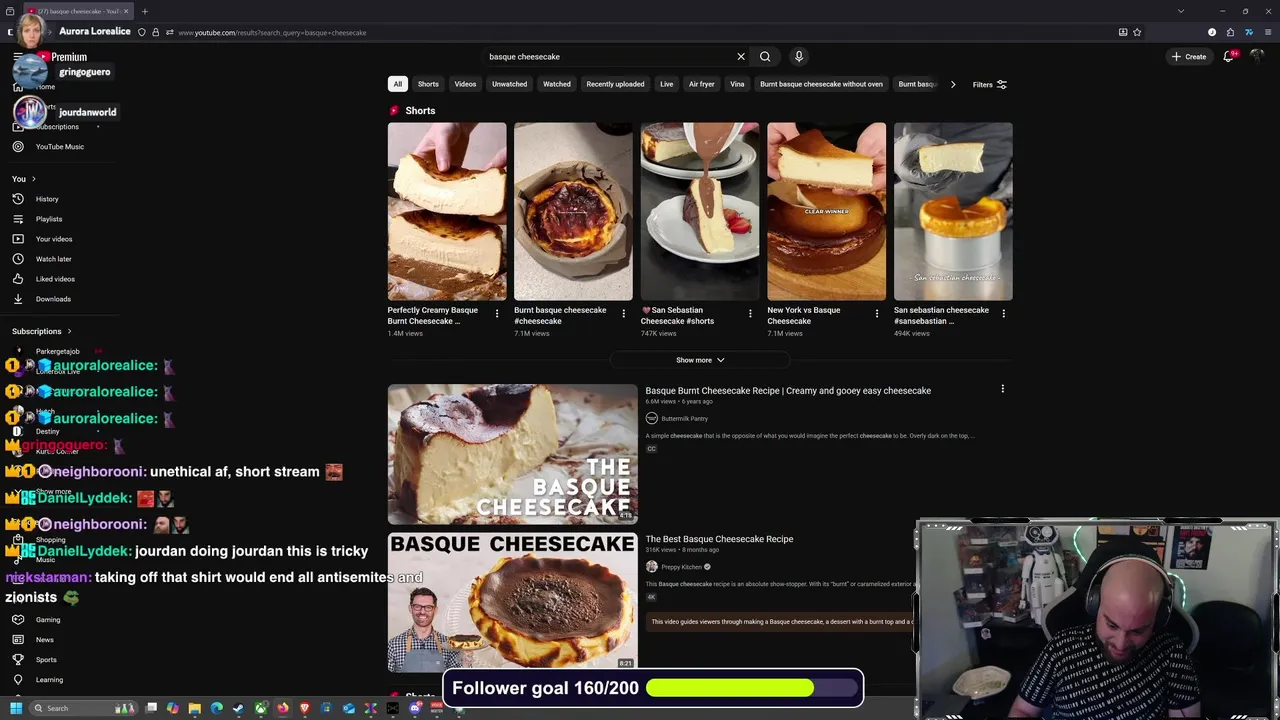Activate voice search microphone

pos(798,57)
